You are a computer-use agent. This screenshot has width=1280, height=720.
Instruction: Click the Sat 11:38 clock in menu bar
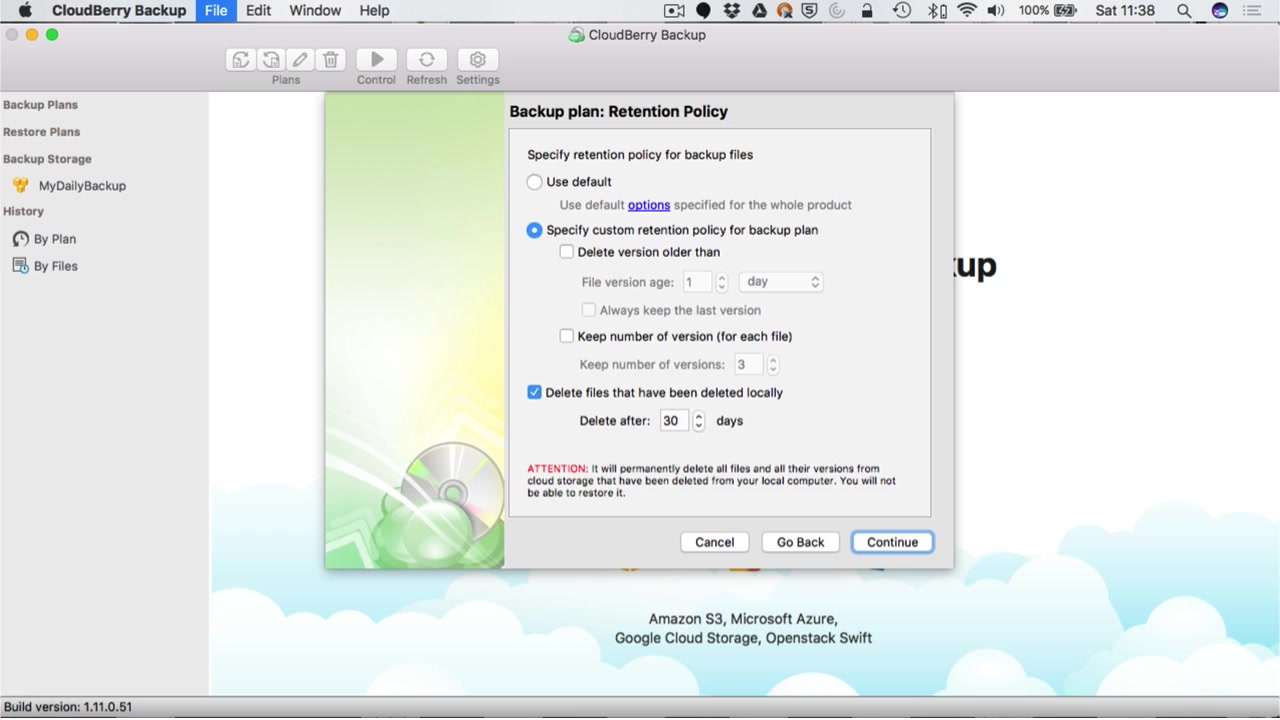[1125, 11]
